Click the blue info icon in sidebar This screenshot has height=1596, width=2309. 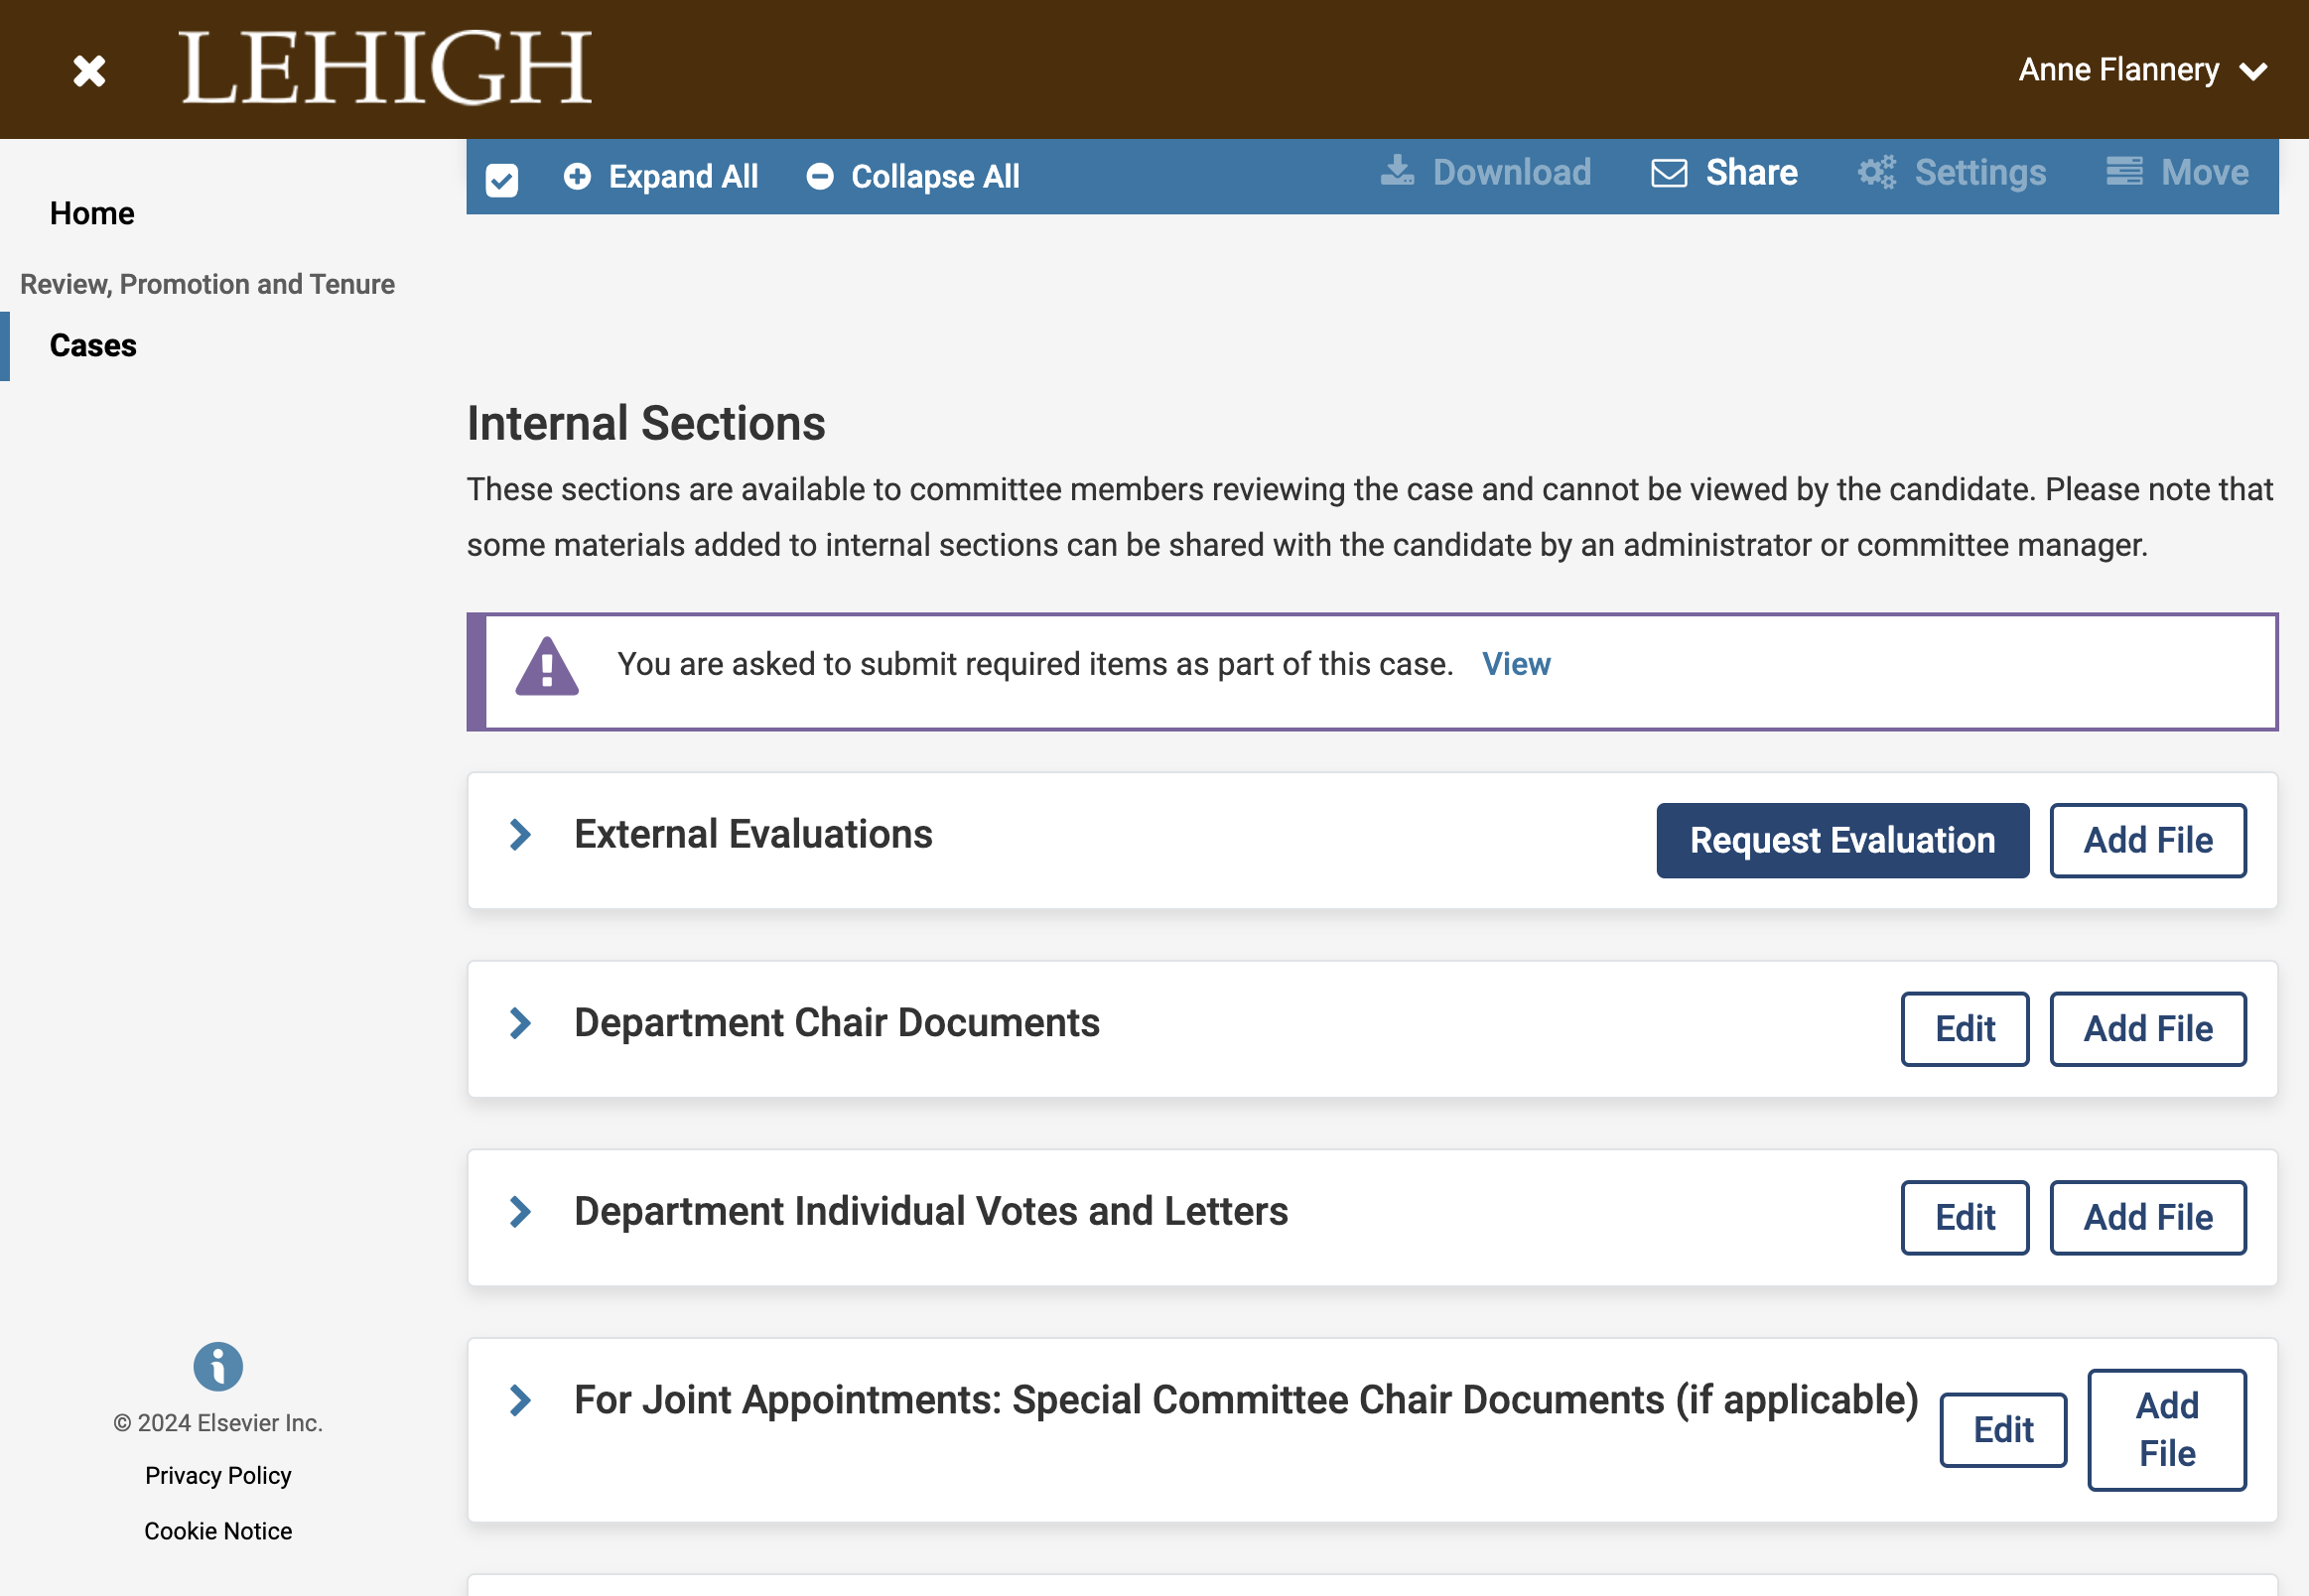pyautogui.click(x=218, y=1366)
